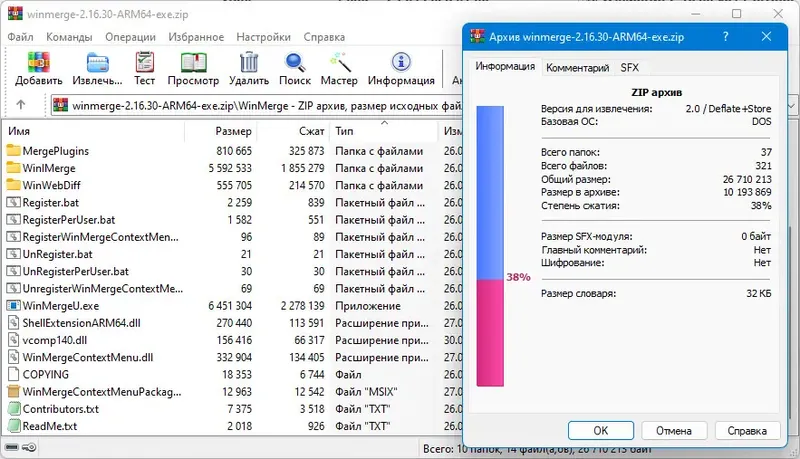Viewport: 800px width, 459px height.
Task: Confirm dialog with OK button
Action: 601,430
